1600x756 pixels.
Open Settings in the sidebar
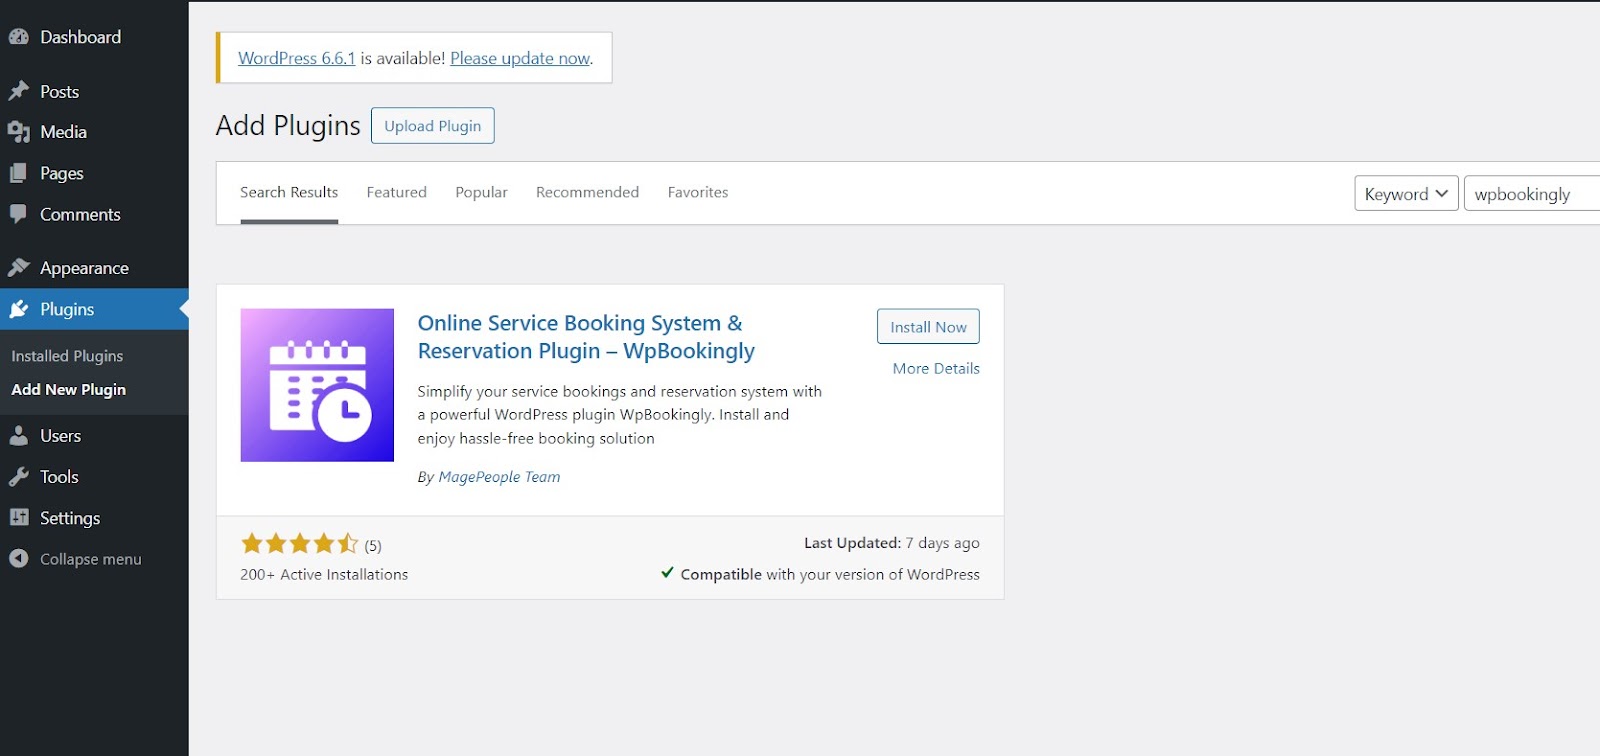click(x=94, y=518)
